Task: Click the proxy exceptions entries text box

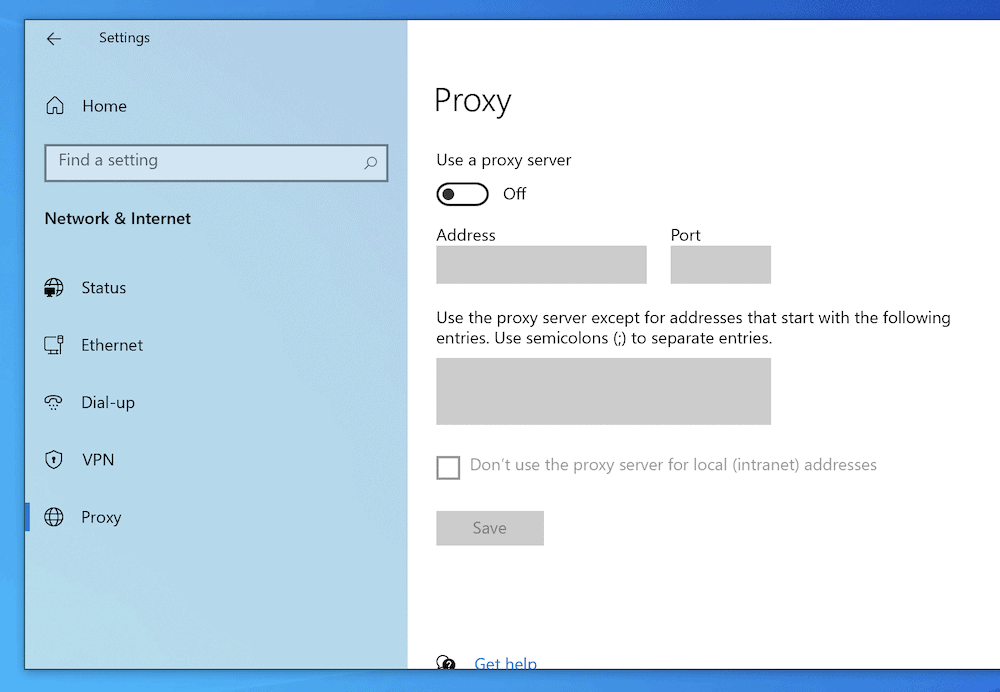Action: 603,391
